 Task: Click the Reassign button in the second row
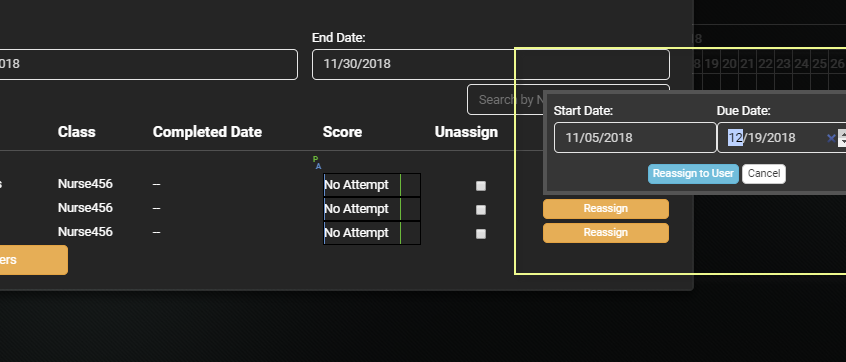[x=605, y=209]
